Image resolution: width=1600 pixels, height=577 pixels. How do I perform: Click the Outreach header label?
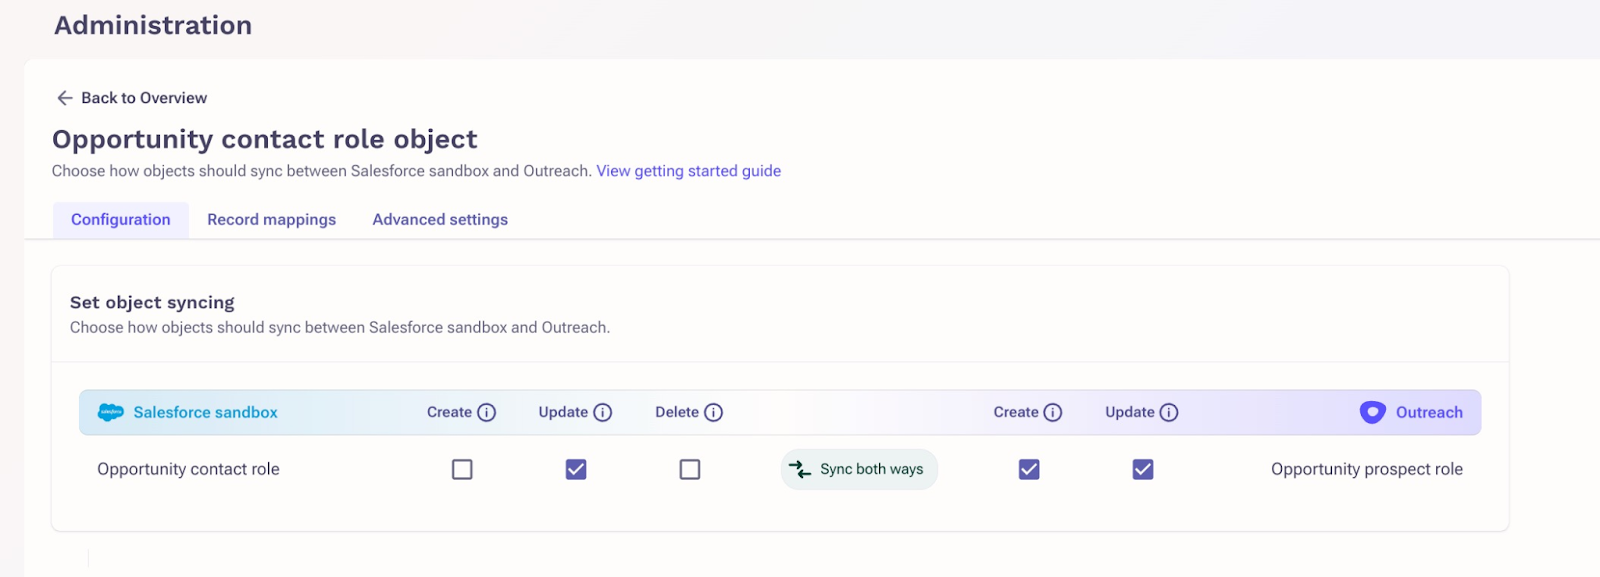(1429, 412)
